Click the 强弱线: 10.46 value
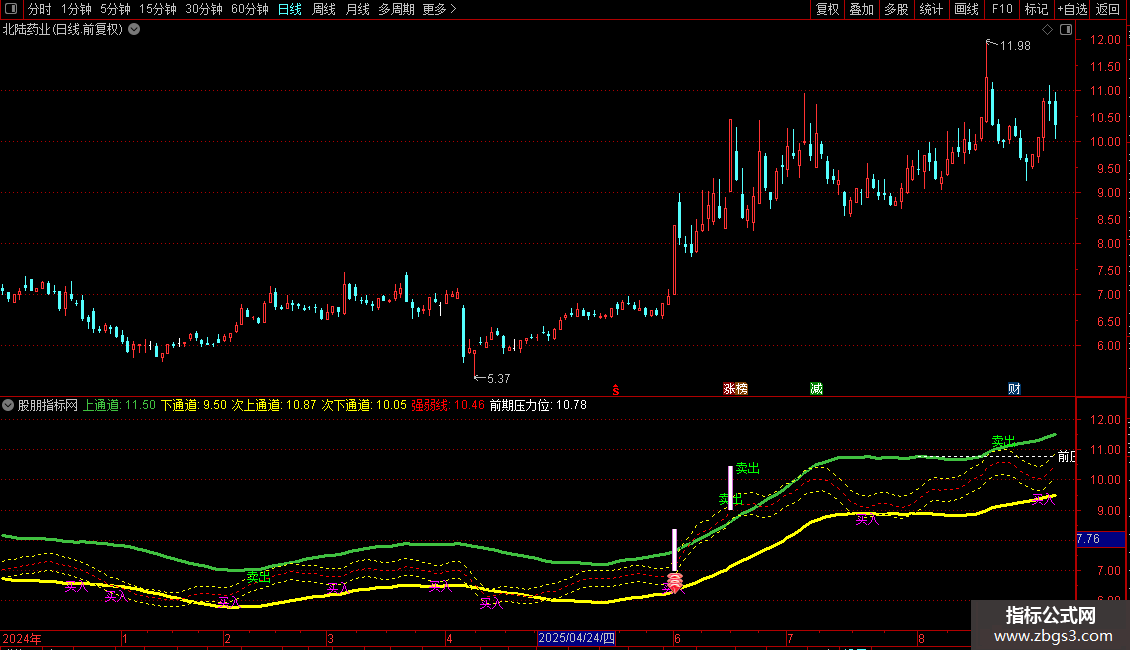 (448, 405)
